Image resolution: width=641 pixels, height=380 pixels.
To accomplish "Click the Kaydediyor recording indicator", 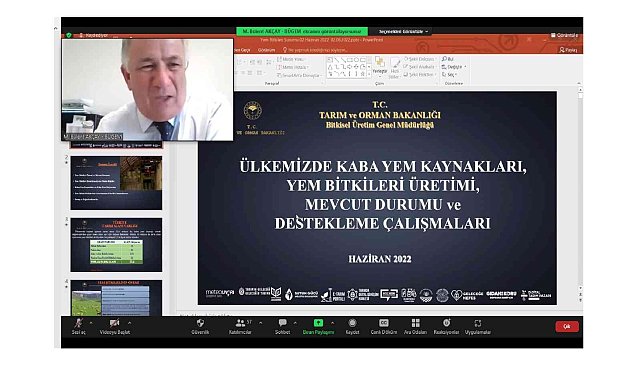I will pyautogui.click(x=94, y=36).
